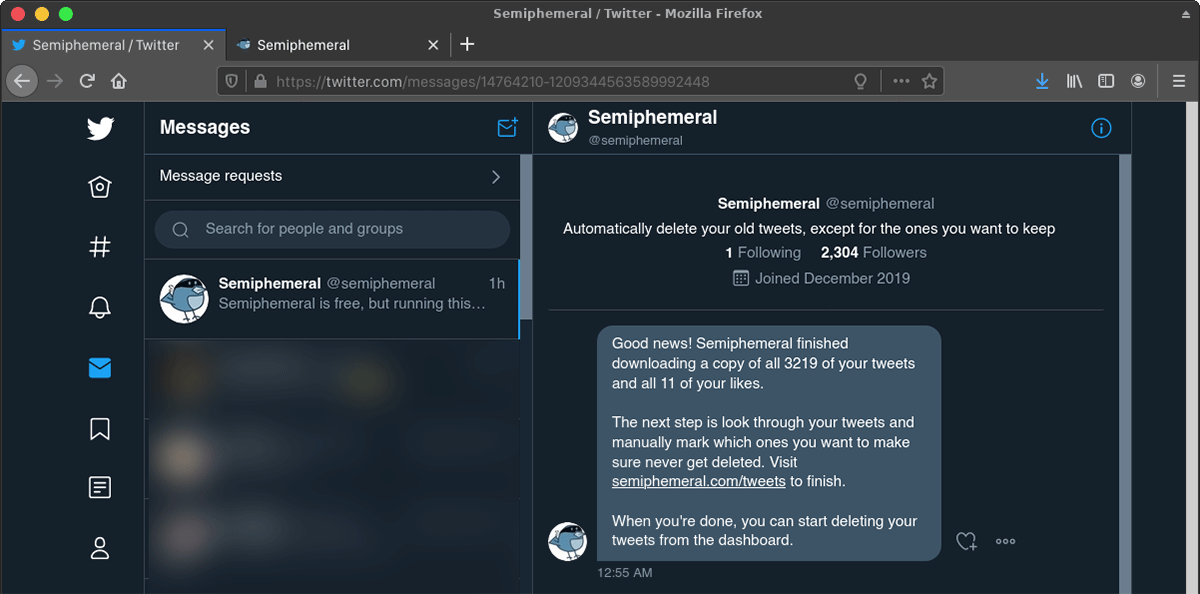Click the @semiphemeral handle under the header name
Image resolution: width=1200 pixels, height=594 pixels.
click(x=635, y=140)
